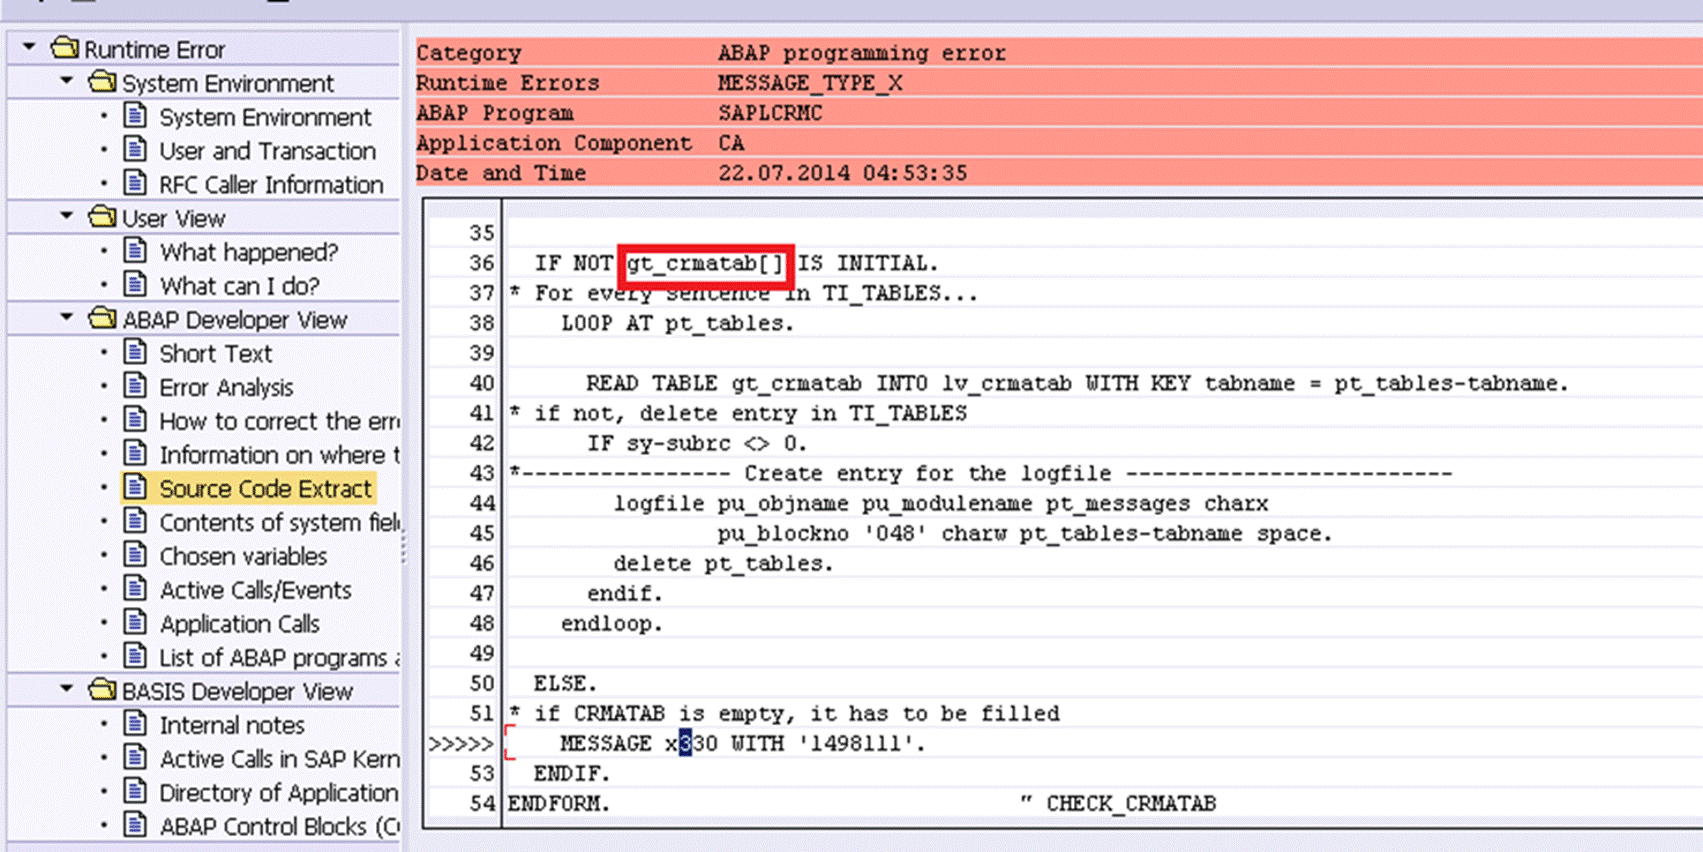Image resolution: width=1703 pixels, height=852 pixels.
Task: Click the >>>>> error line marker
Action: click(461, 744)
